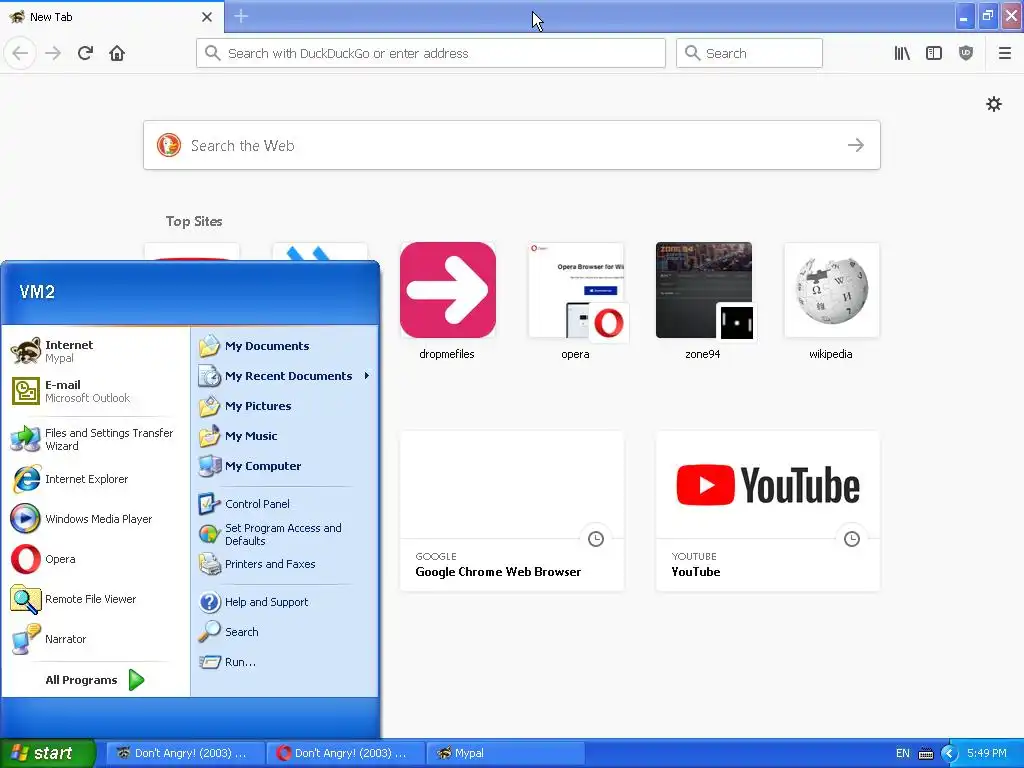Open Printers and Faxes
The width and height of the screenshot is (1024, 768).
click(x=285, y=564)
